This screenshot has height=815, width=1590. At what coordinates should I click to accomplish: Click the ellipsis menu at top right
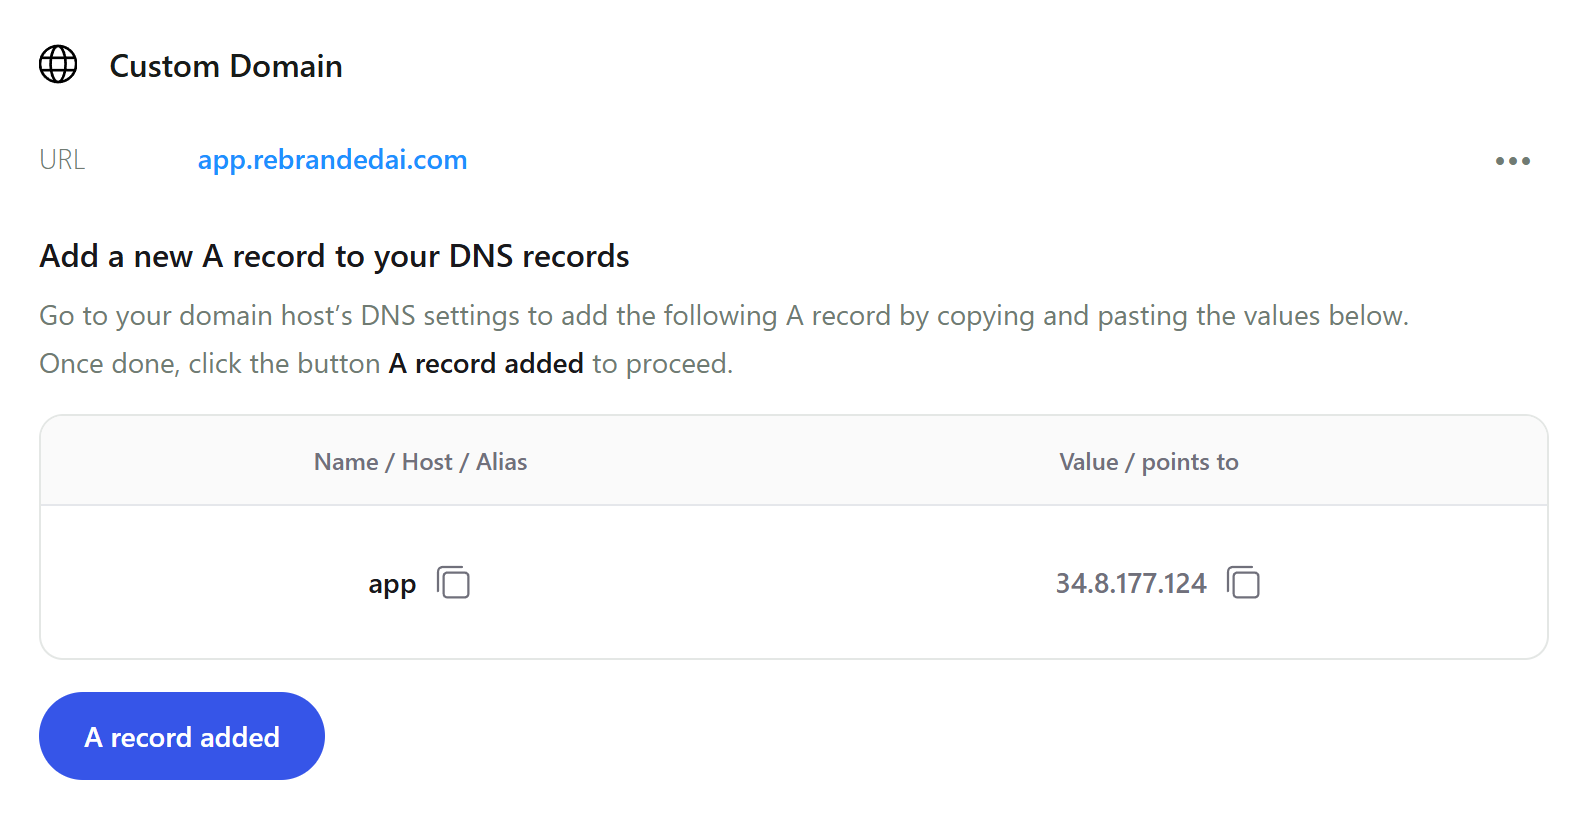click(1513, 160)
